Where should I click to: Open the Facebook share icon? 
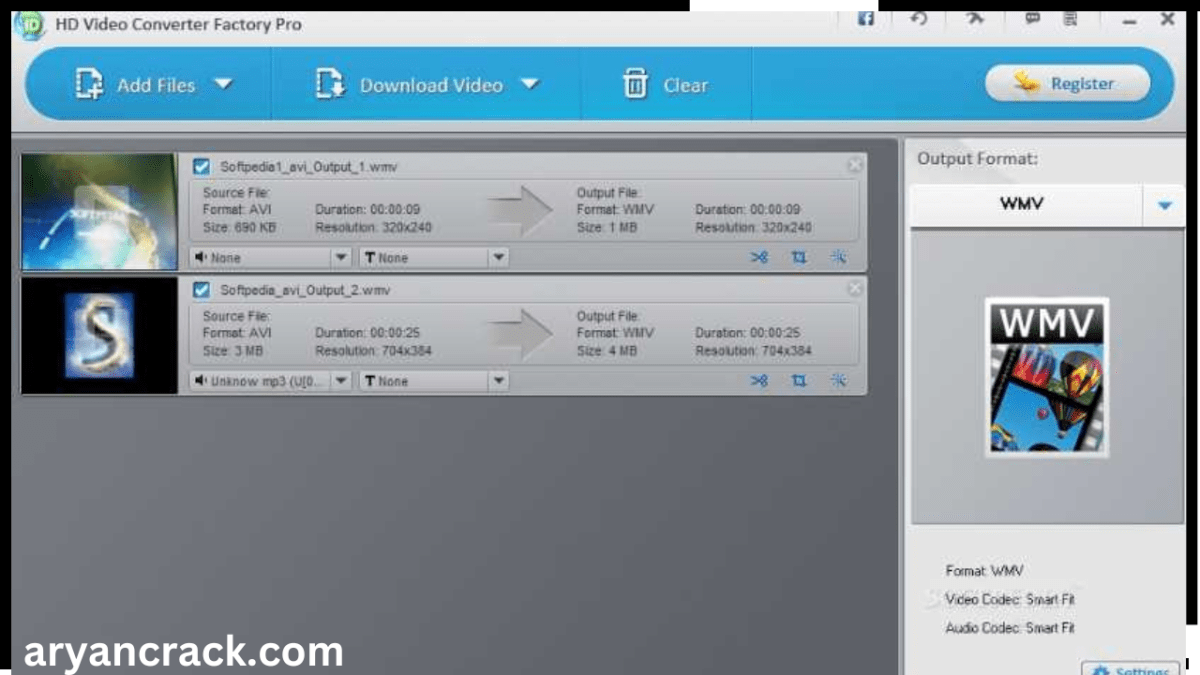click(x=866, y=19)
